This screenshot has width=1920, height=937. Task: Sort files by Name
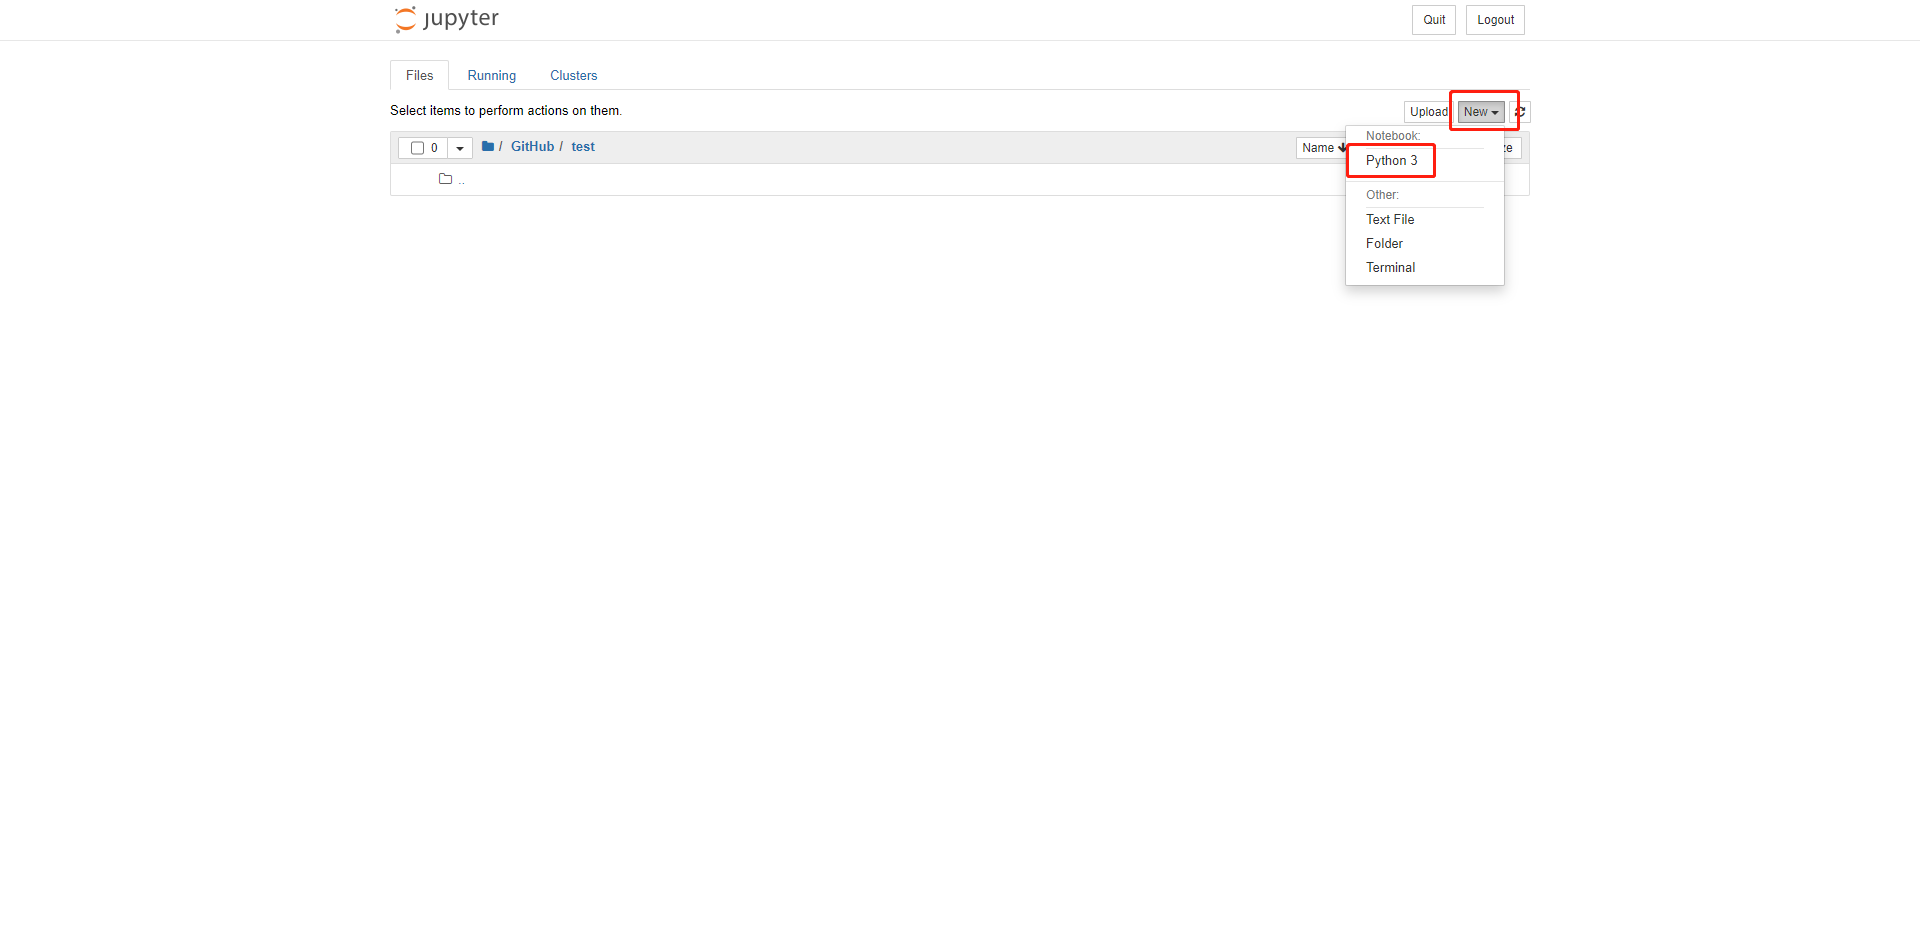(x=1324, y=148)
